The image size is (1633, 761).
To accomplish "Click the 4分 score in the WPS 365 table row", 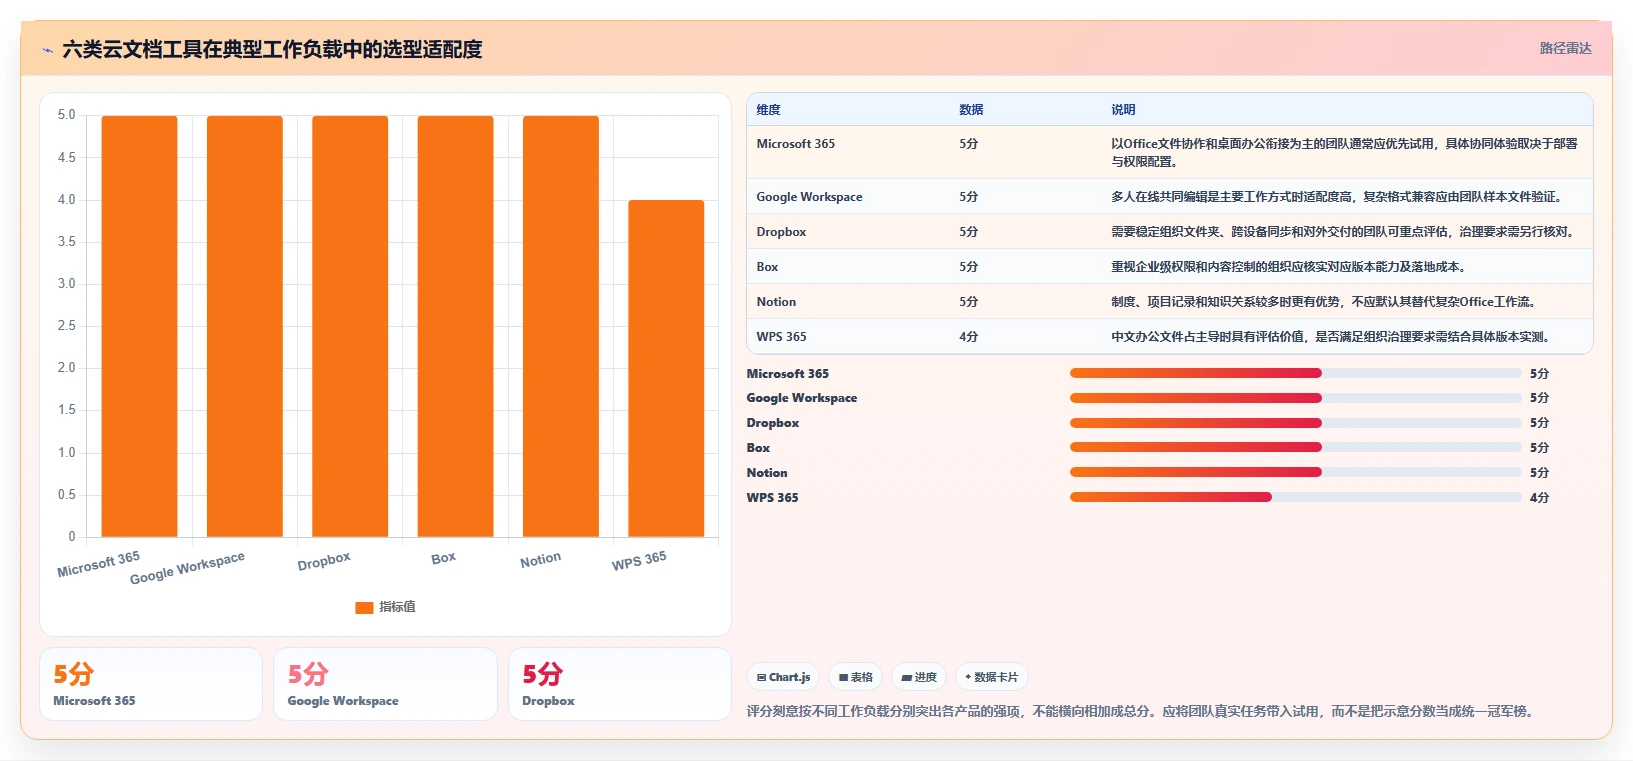I will click(968, 337).
